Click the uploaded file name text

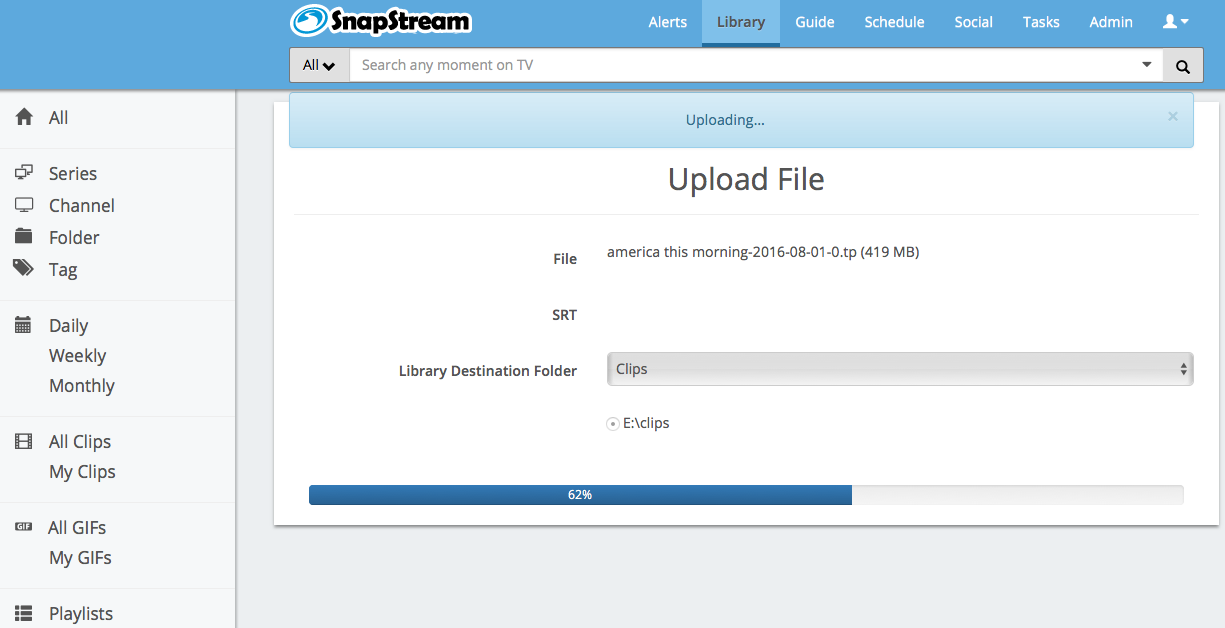click(763, 252)
